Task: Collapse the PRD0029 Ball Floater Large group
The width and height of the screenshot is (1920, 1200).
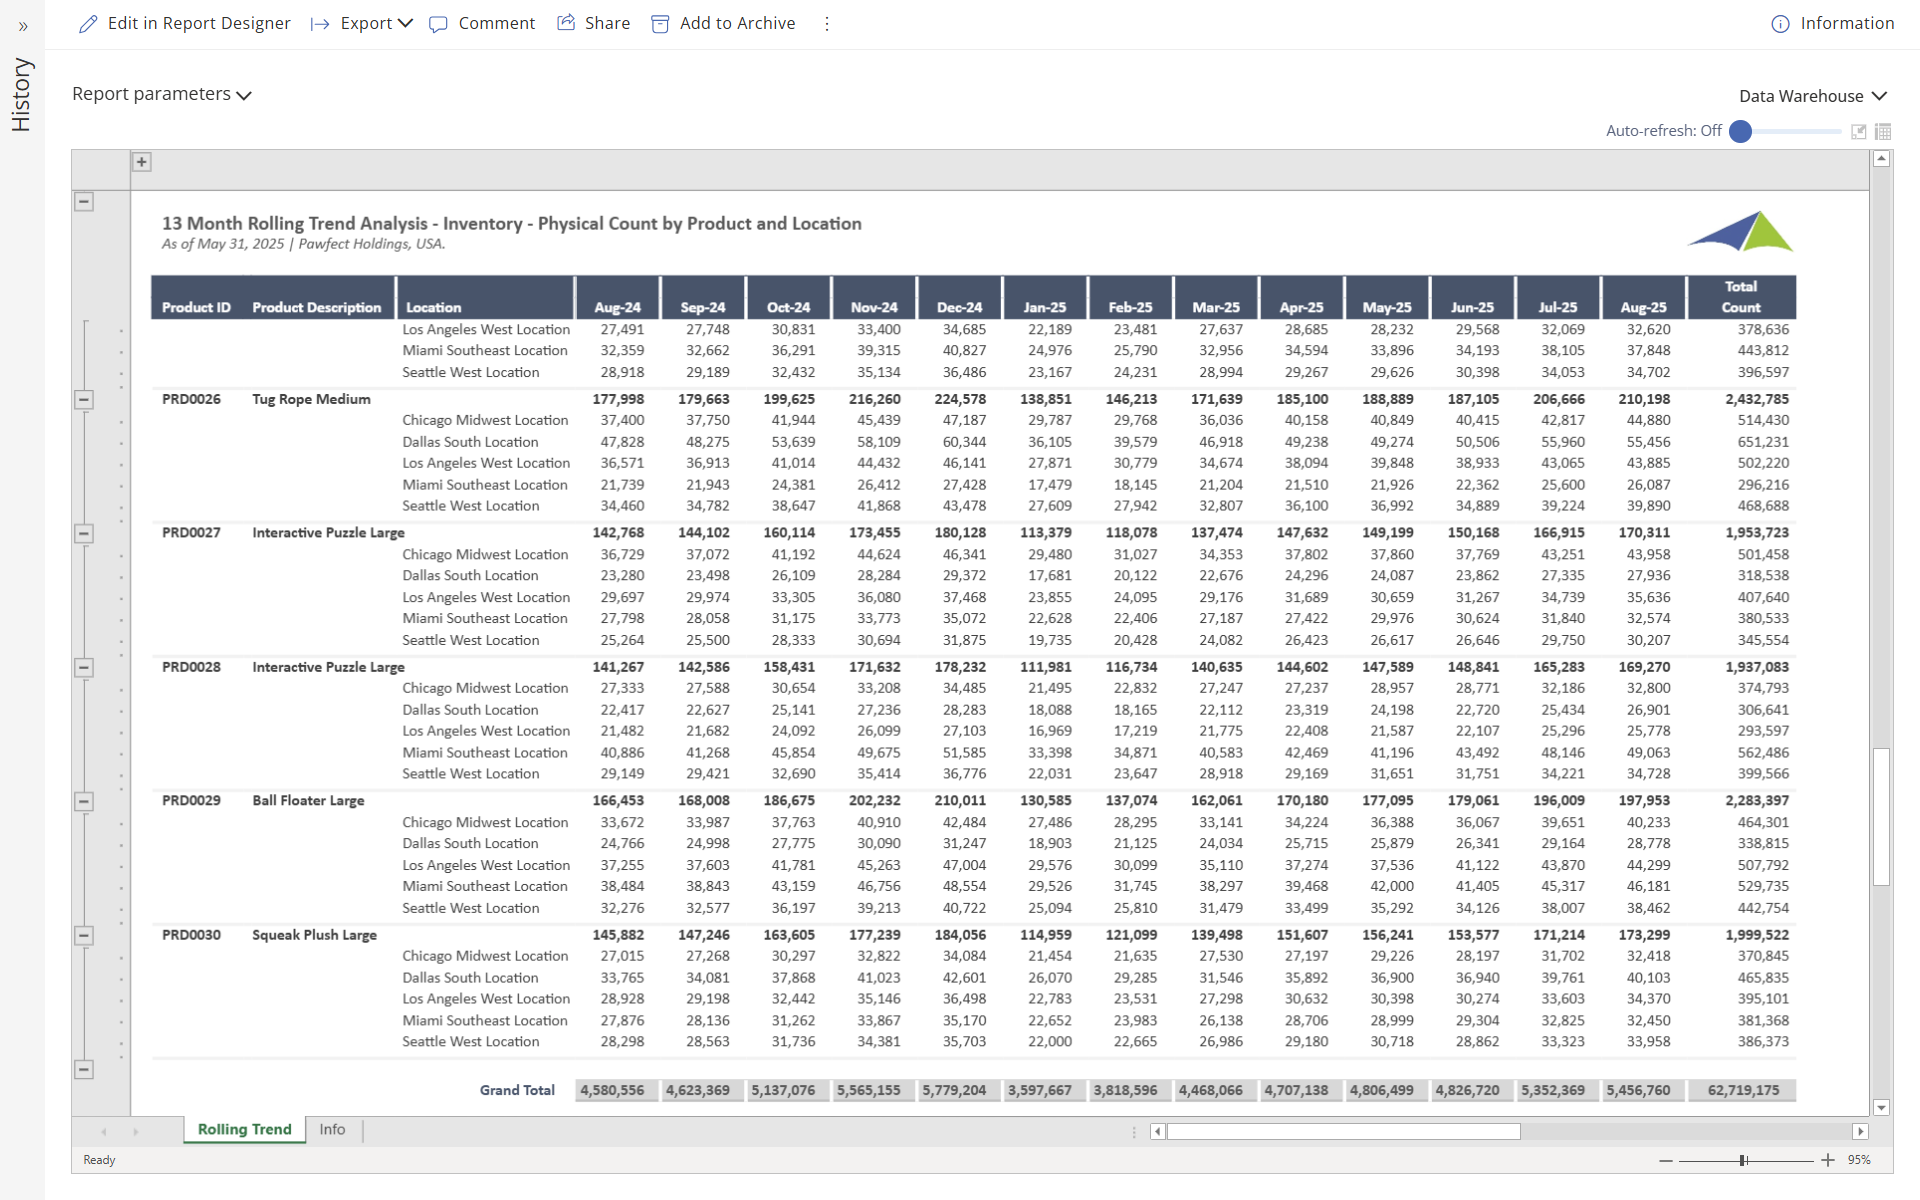Action: (x=85, y=801)
